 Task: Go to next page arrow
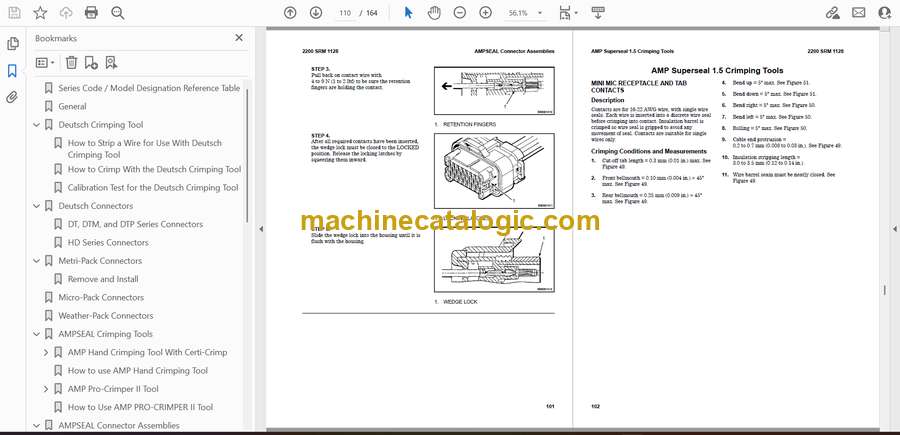(x=316, y=13)
